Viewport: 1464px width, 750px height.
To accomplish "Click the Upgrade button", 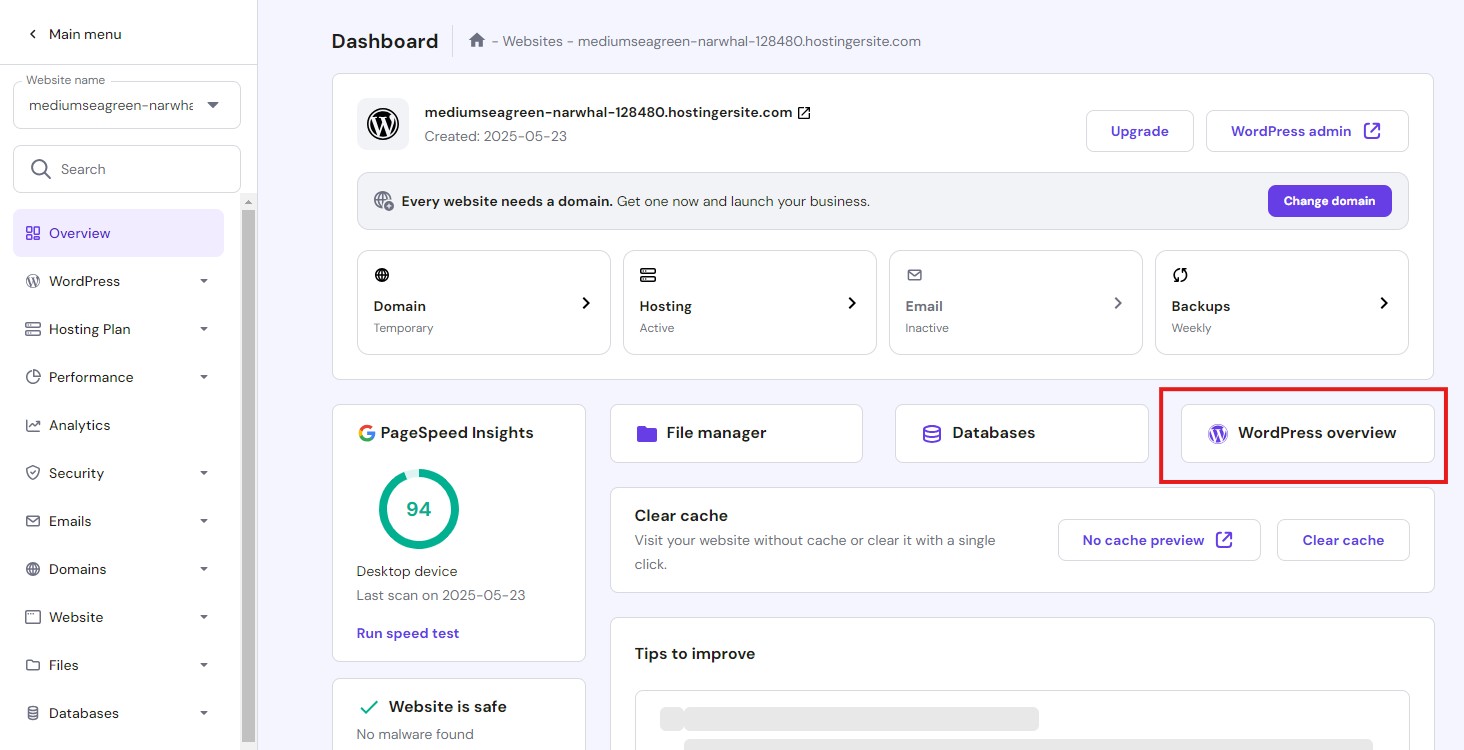I will (1140, 131).
